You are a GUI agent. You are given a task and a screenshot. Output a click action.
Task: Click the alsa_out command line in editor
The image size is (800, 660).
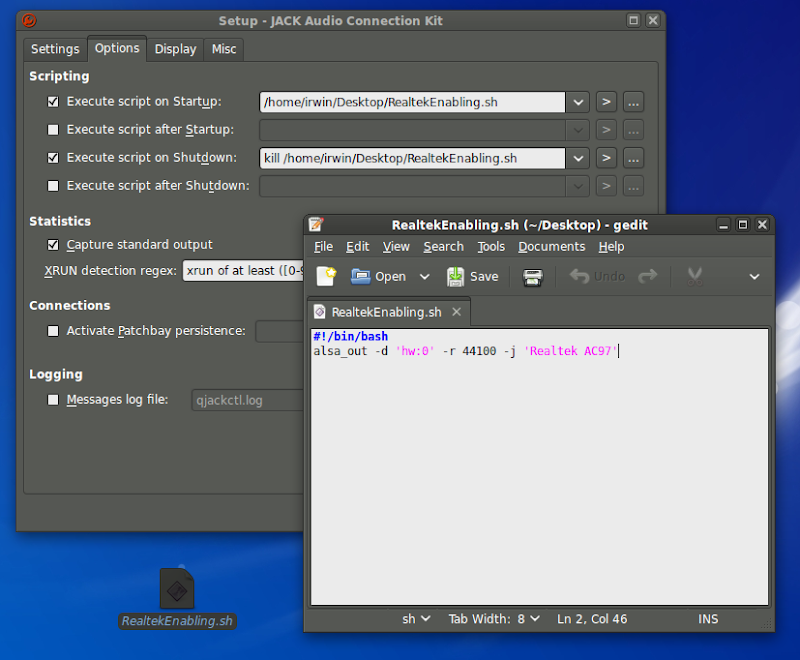tap(465, 351)
